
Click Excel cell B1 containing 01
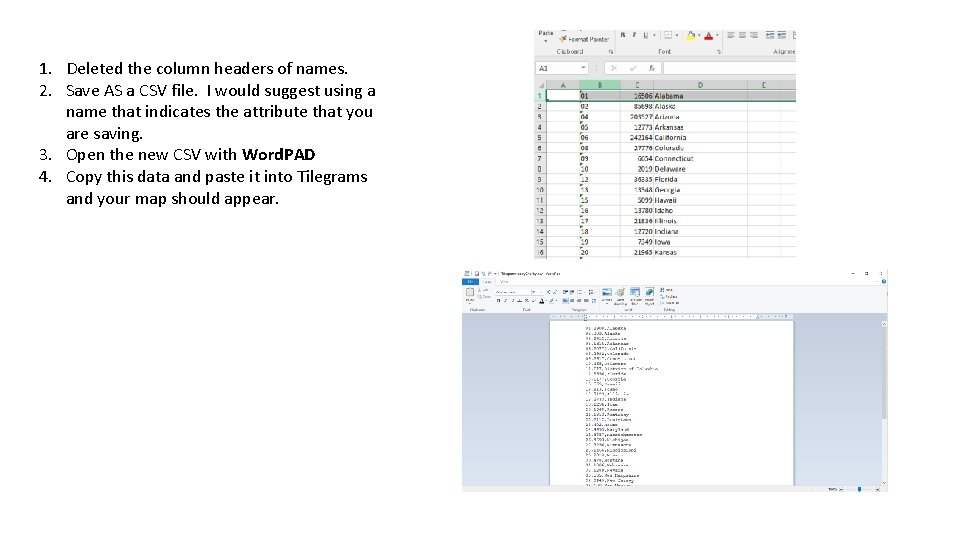point(600,96)
